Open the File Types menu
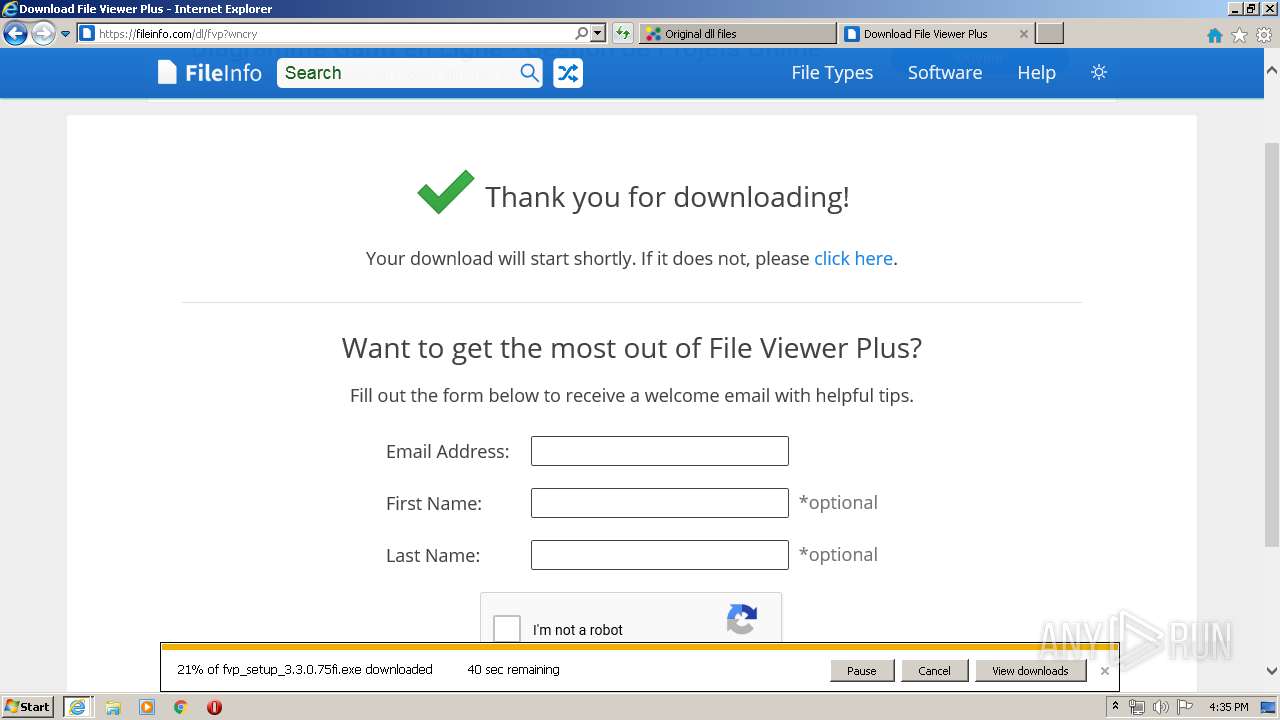The width and height of the screenshot is (1280, 720). pyautogui.click(x=832, y=73)
